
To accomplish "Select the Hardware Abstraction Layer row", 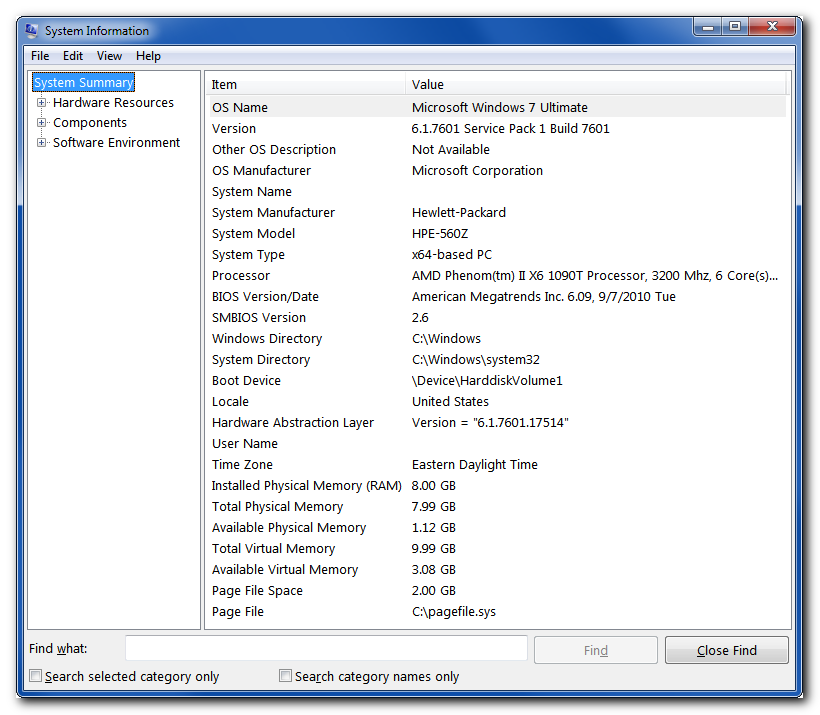I will (x=498, y=422).
